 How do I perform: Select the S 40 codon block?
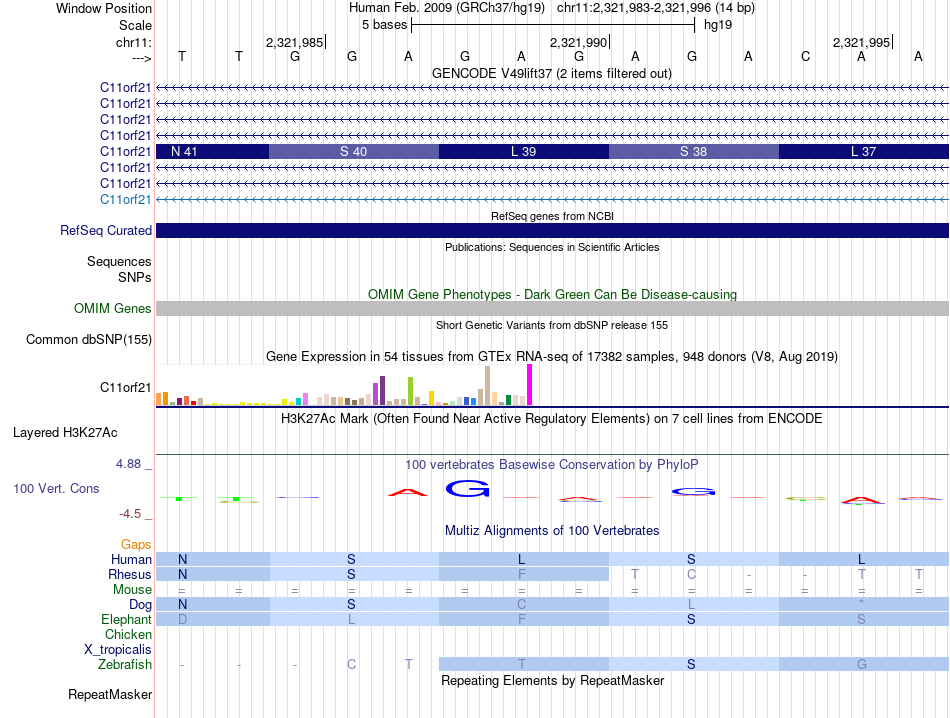(x=354, y=151)
